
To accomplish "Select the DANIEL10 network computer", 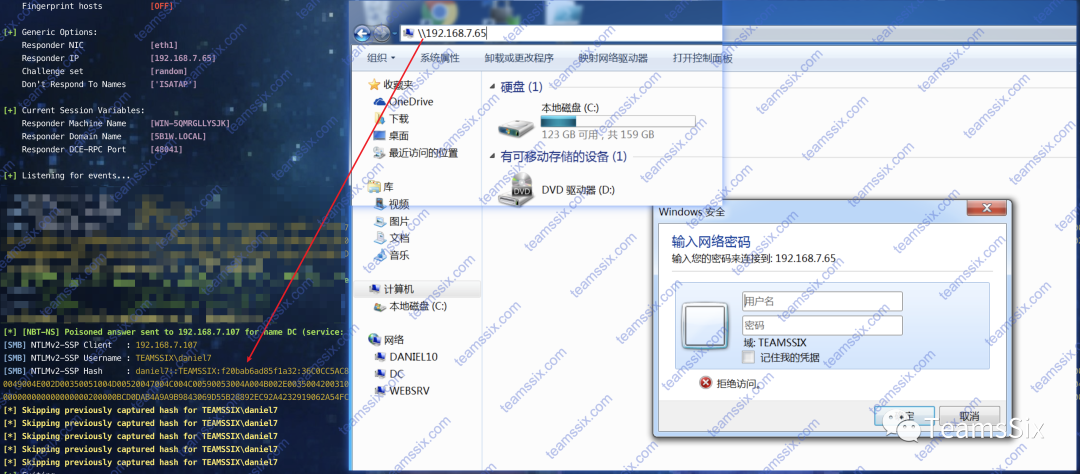I will (x=405, y=357).
